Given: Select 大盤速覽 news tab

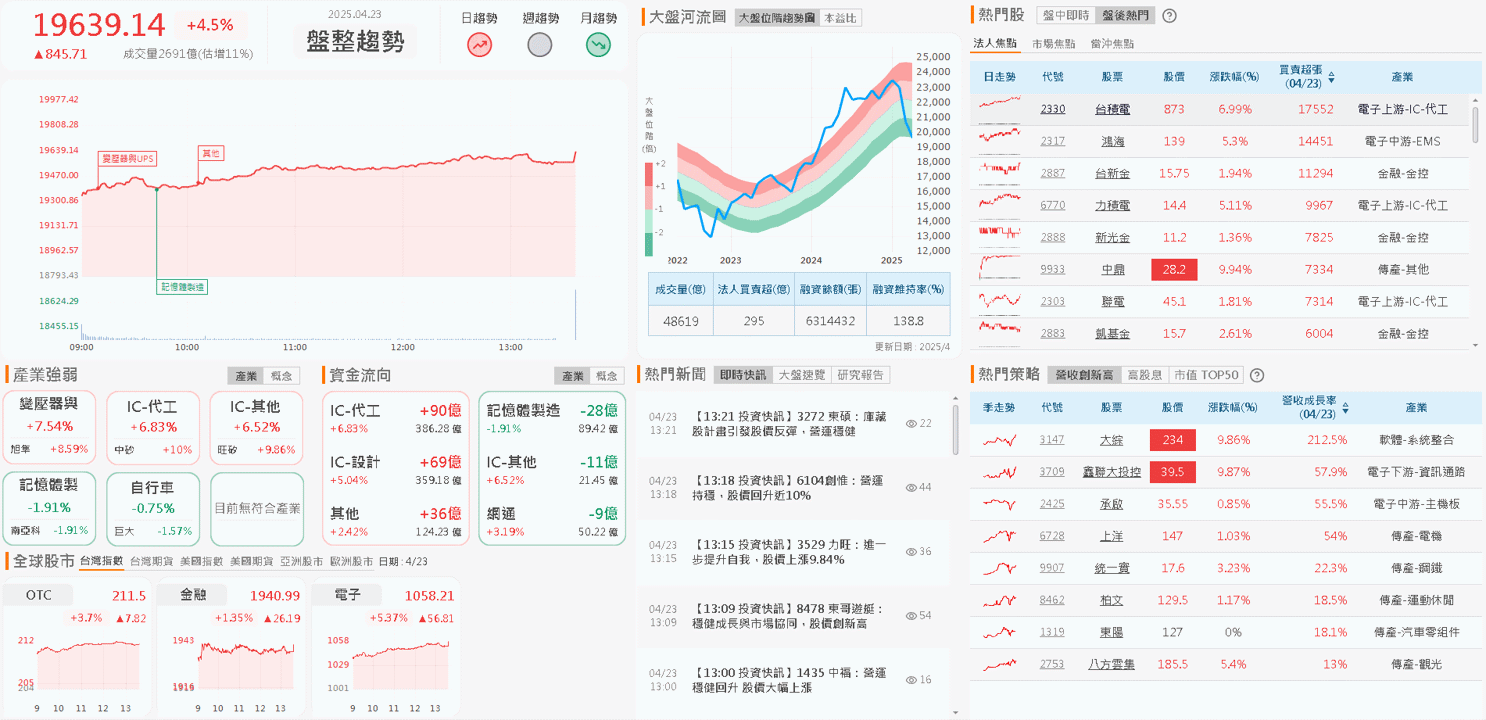Looking at the screenshot, I should [x=802, y=375].
